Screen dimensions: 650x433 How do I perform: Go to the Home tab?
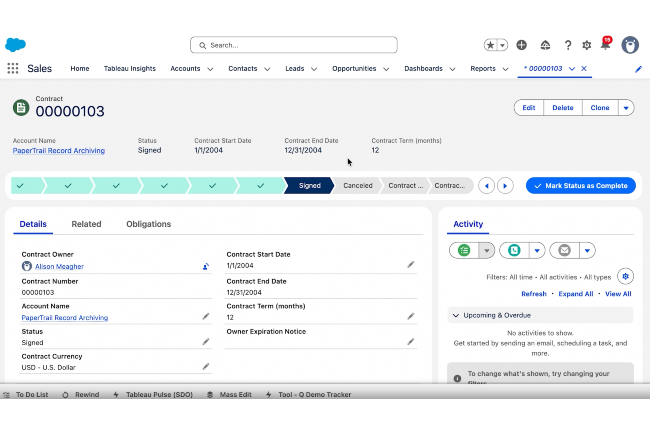(x=80, y=68)
